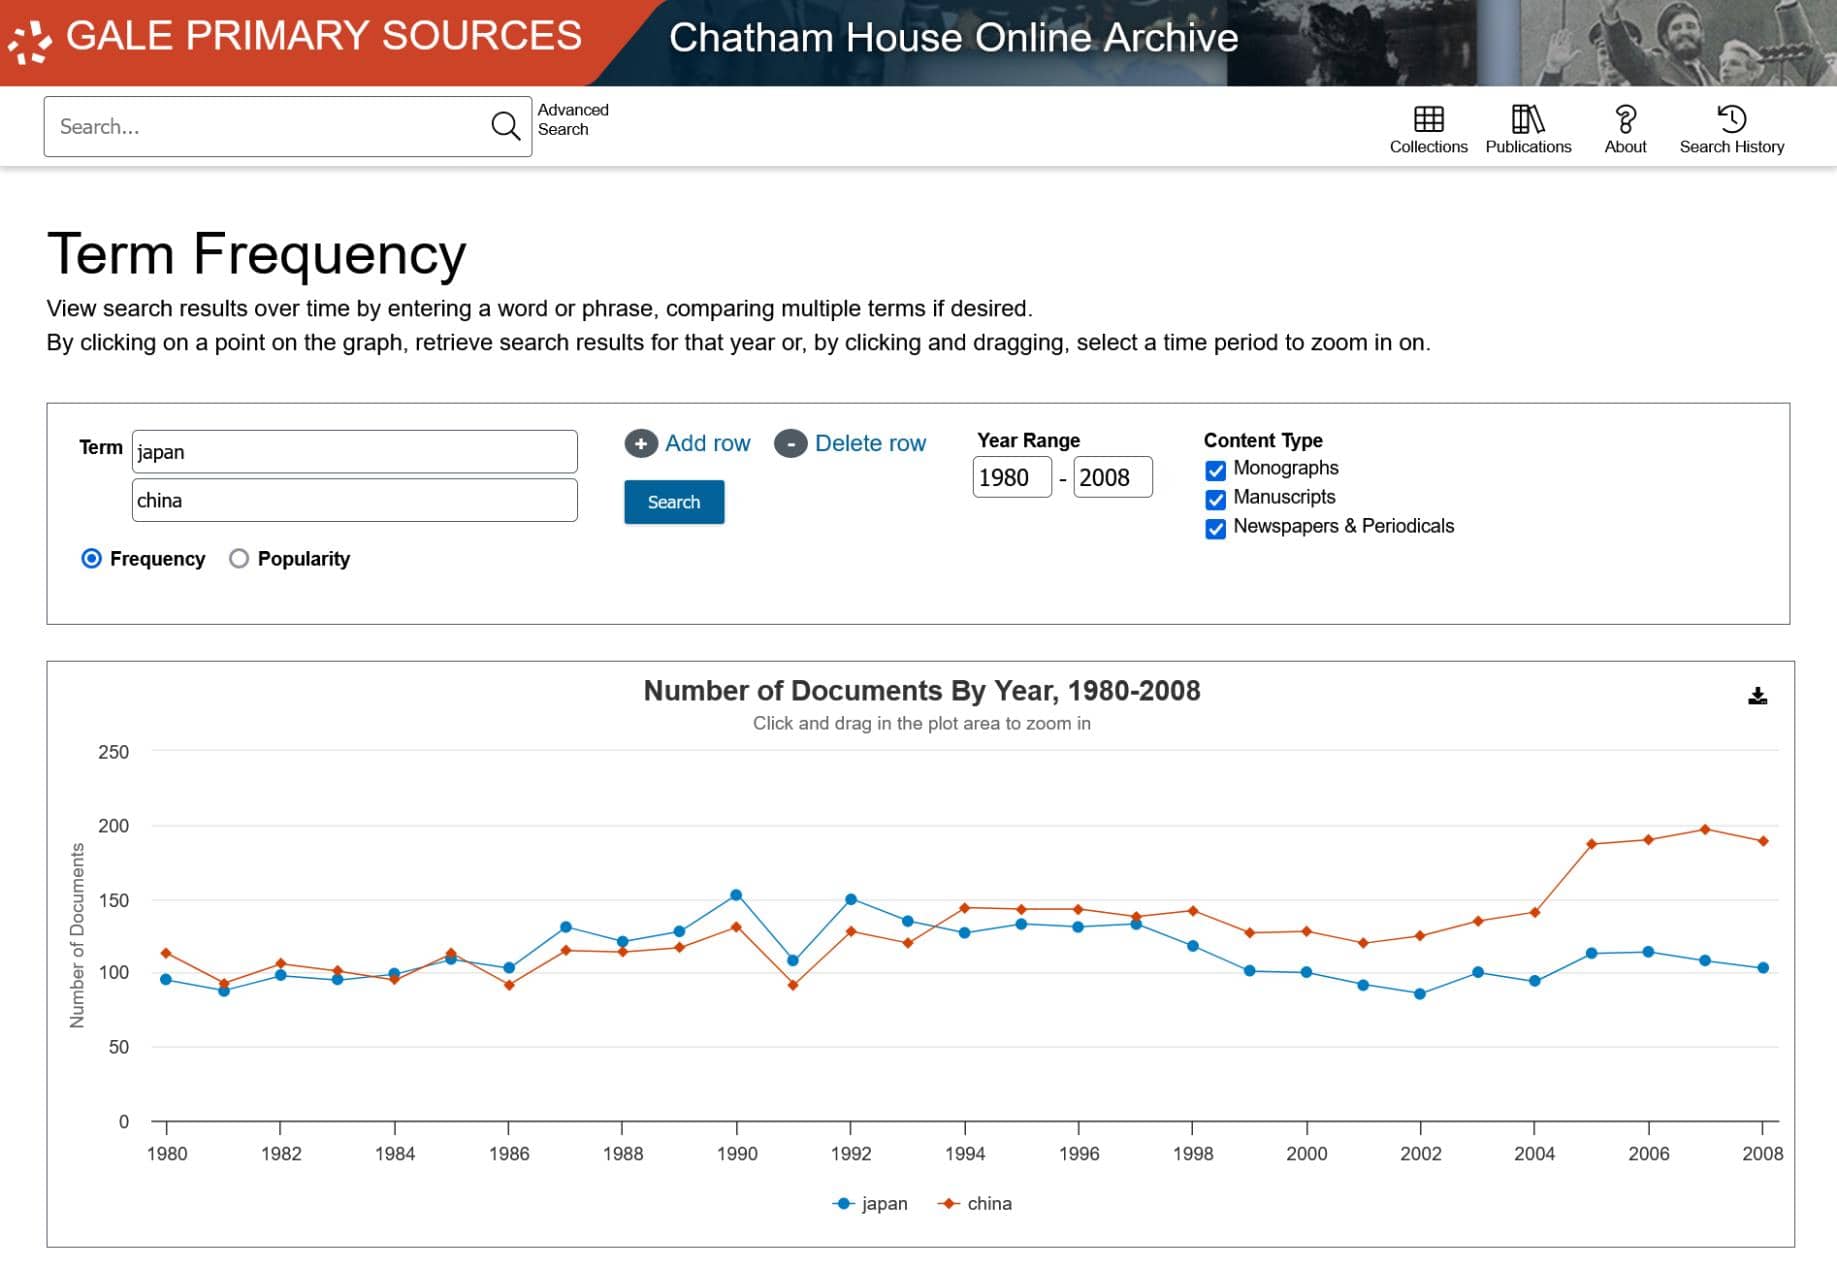Uncheck the Monographs checkbox

click(x=1215, y=470)
